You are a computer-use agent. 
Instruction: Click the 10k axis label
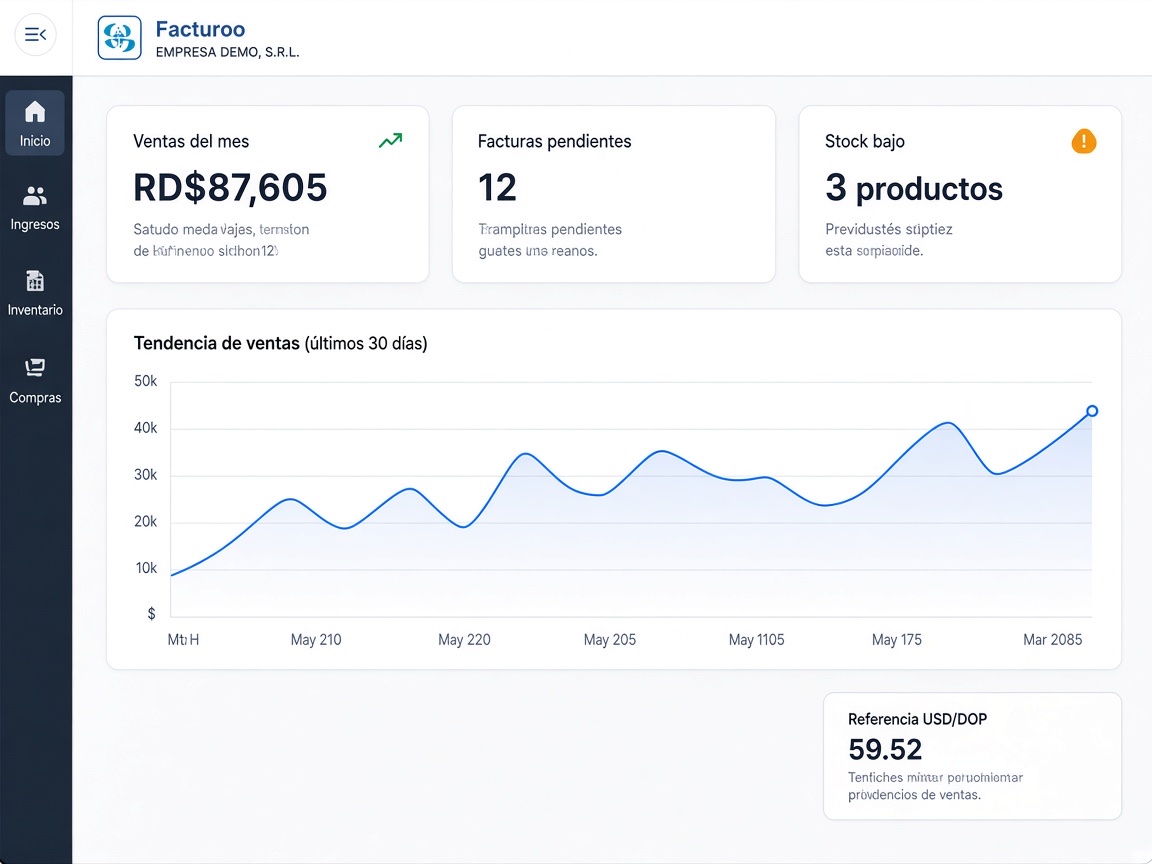pos(146,568)
